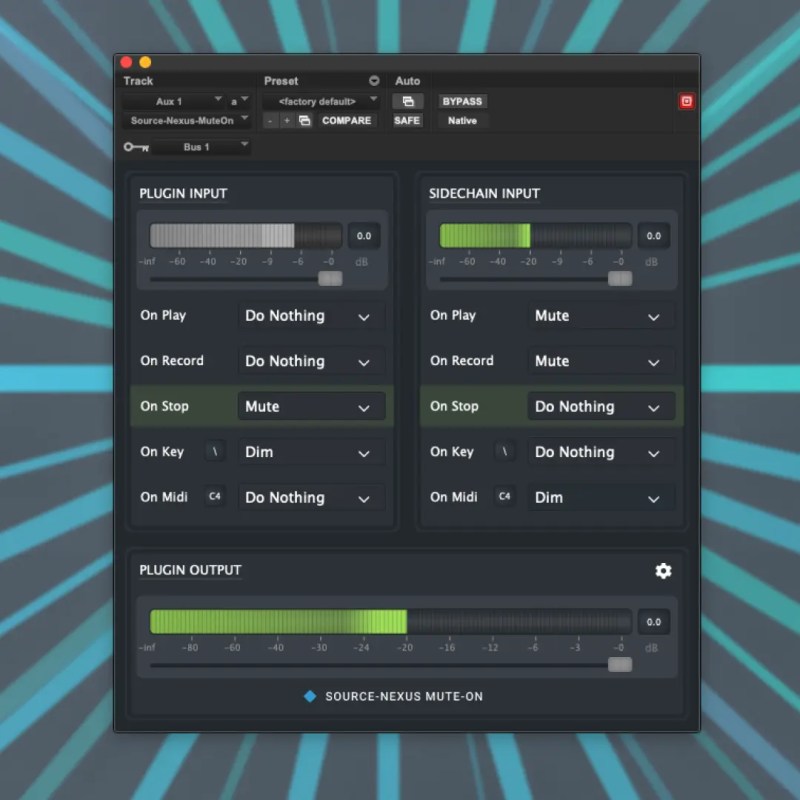Open Plugin Input On Key dropdown

pos(311,452)
